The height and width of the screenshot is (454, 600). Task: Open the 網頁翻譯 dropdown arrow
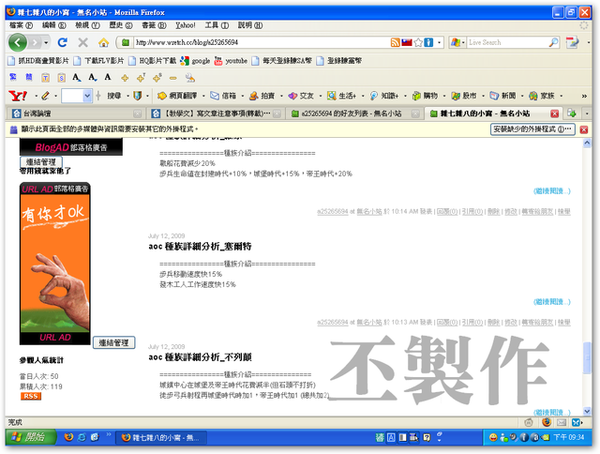coord(204,96)
